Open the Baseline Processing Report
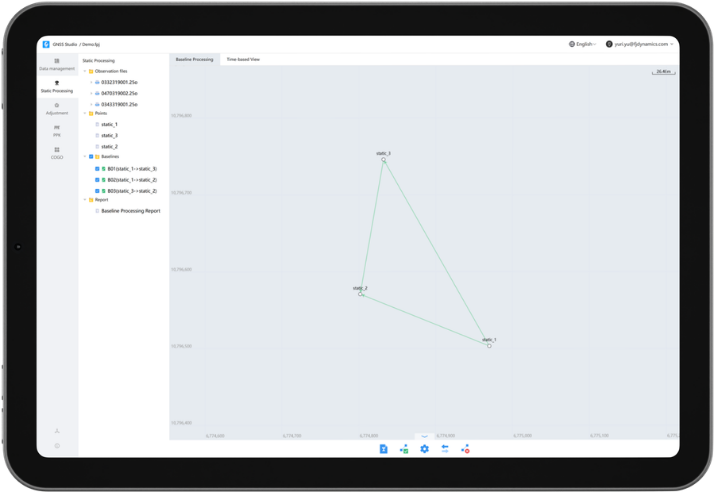This screenshot has width=716, height=494. click(x=130, y=211)
